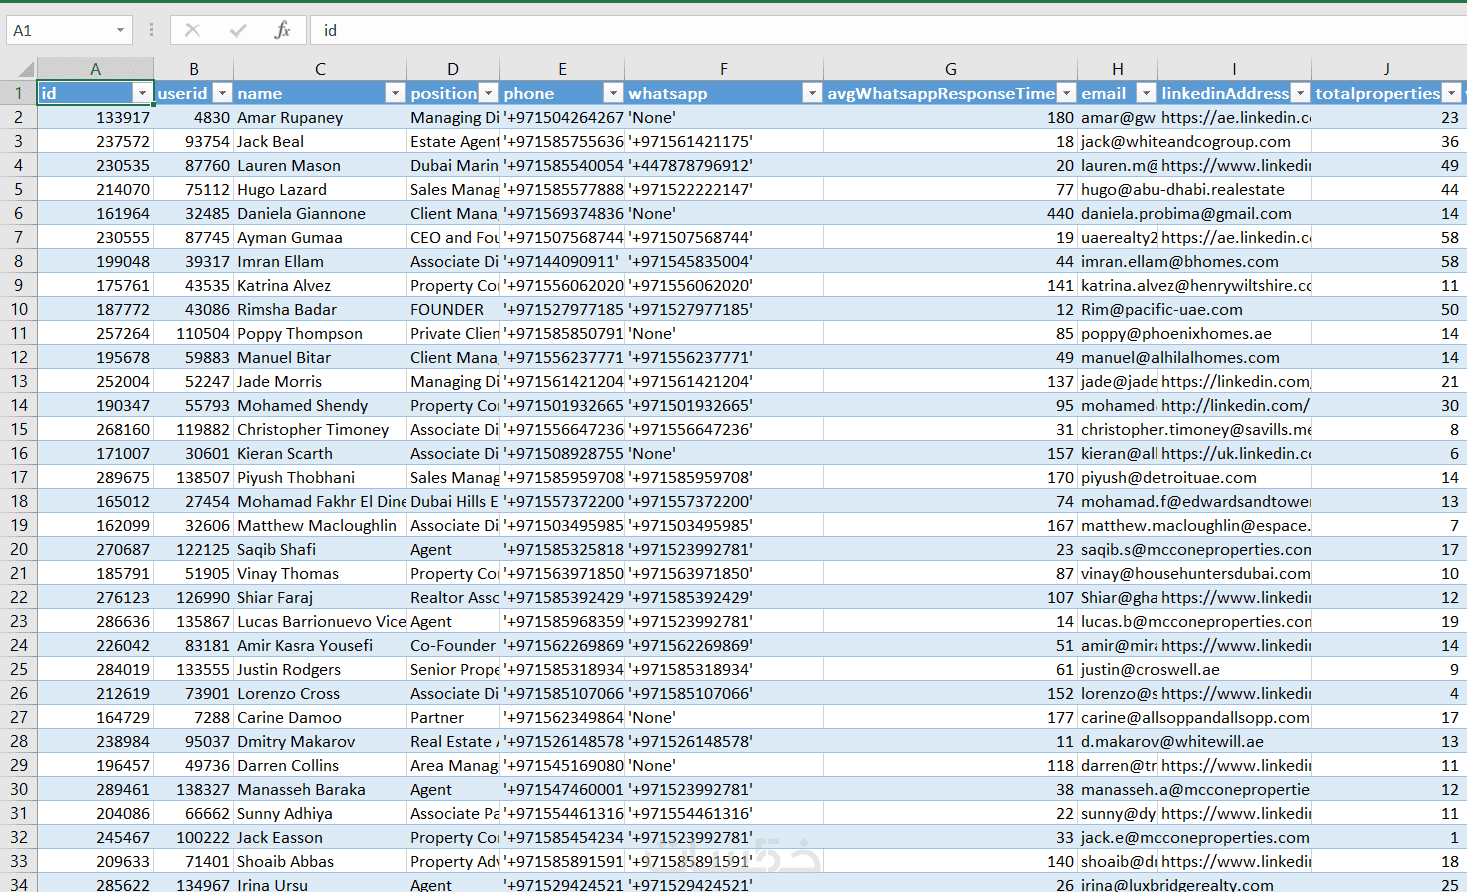Select the name cell Matthew Macloughlin

(320, 525)
